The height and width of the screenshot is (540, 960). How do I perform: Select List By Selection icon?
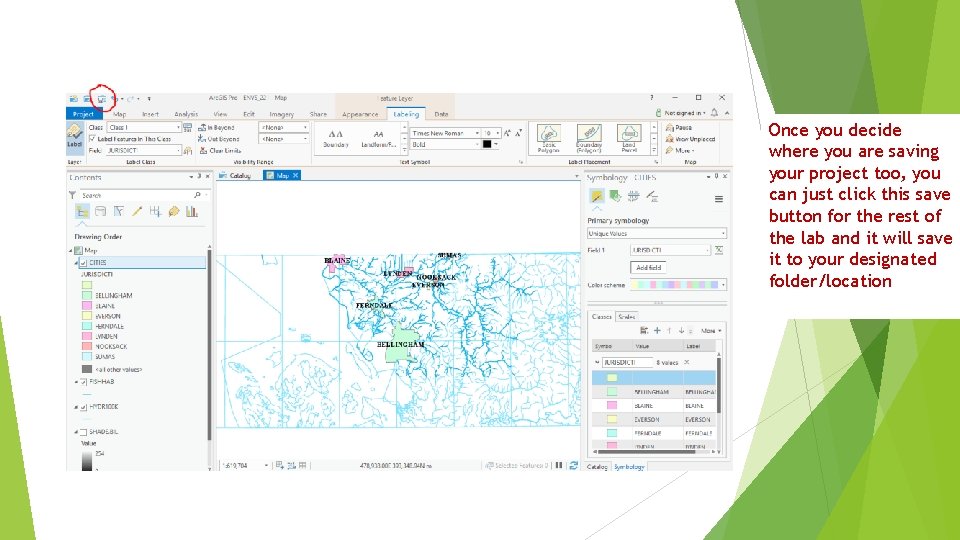(119, 212)
